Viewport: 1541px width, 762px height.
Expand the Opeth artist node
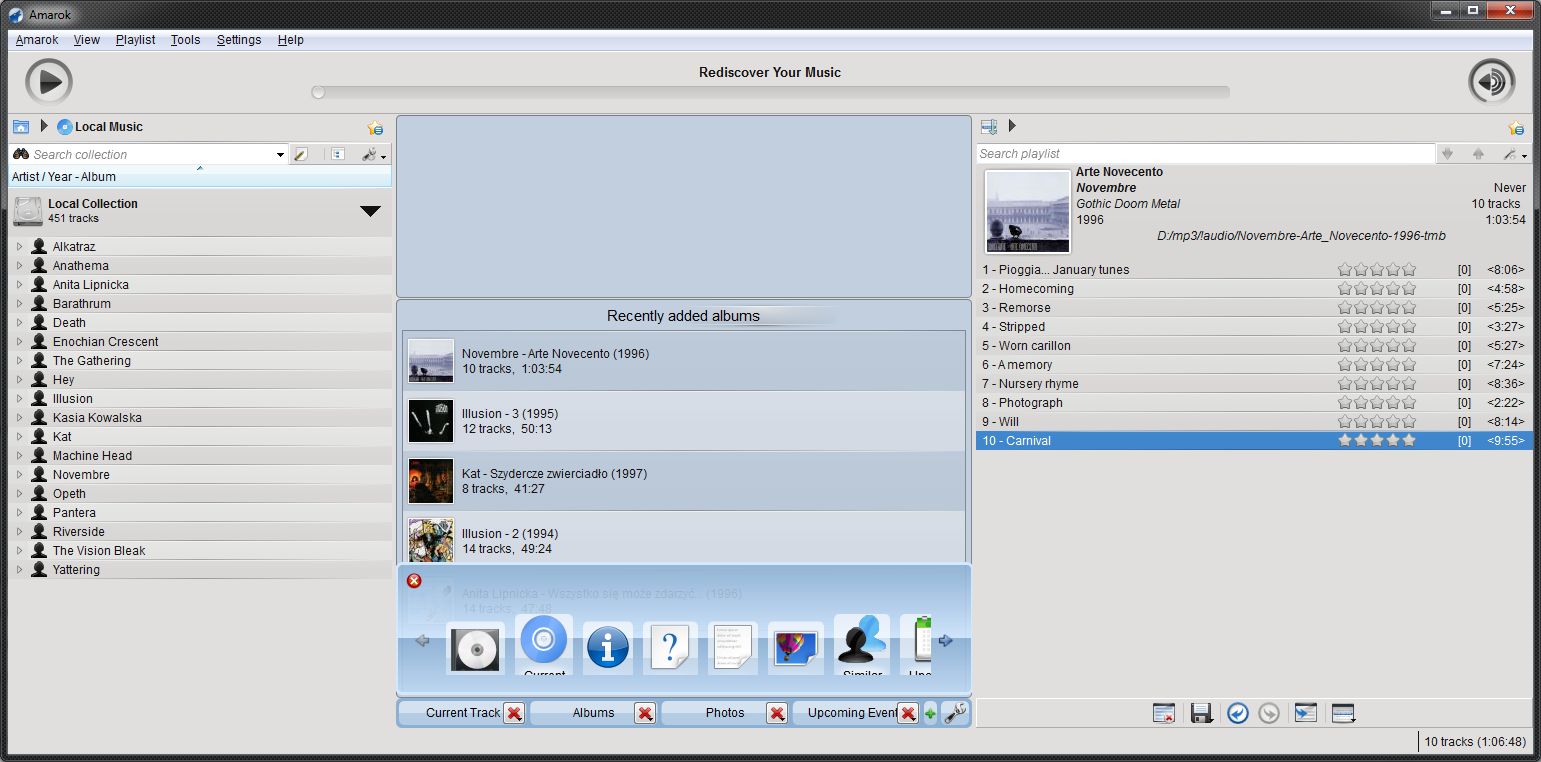point(19,493)
